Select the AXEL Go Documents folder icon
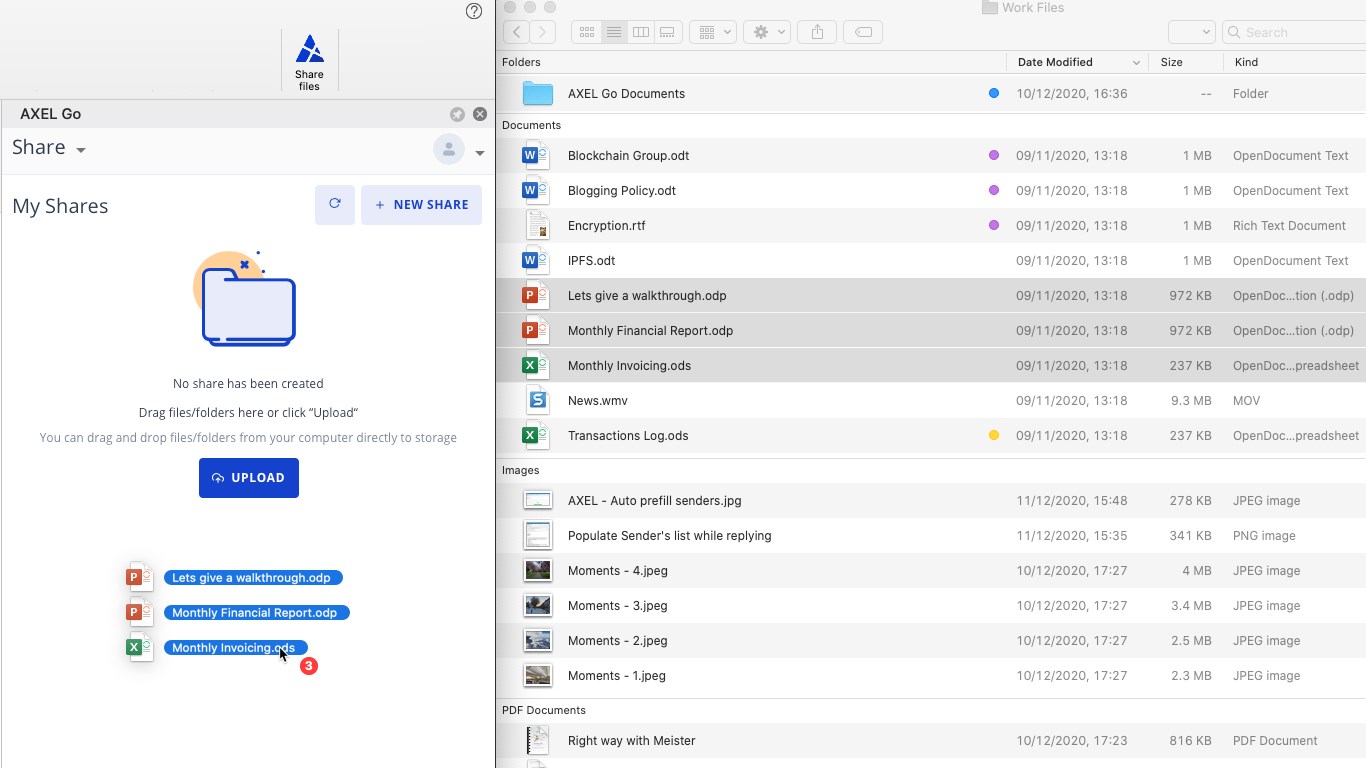Screen dimensions: 1366x768 tap(537, 93)
